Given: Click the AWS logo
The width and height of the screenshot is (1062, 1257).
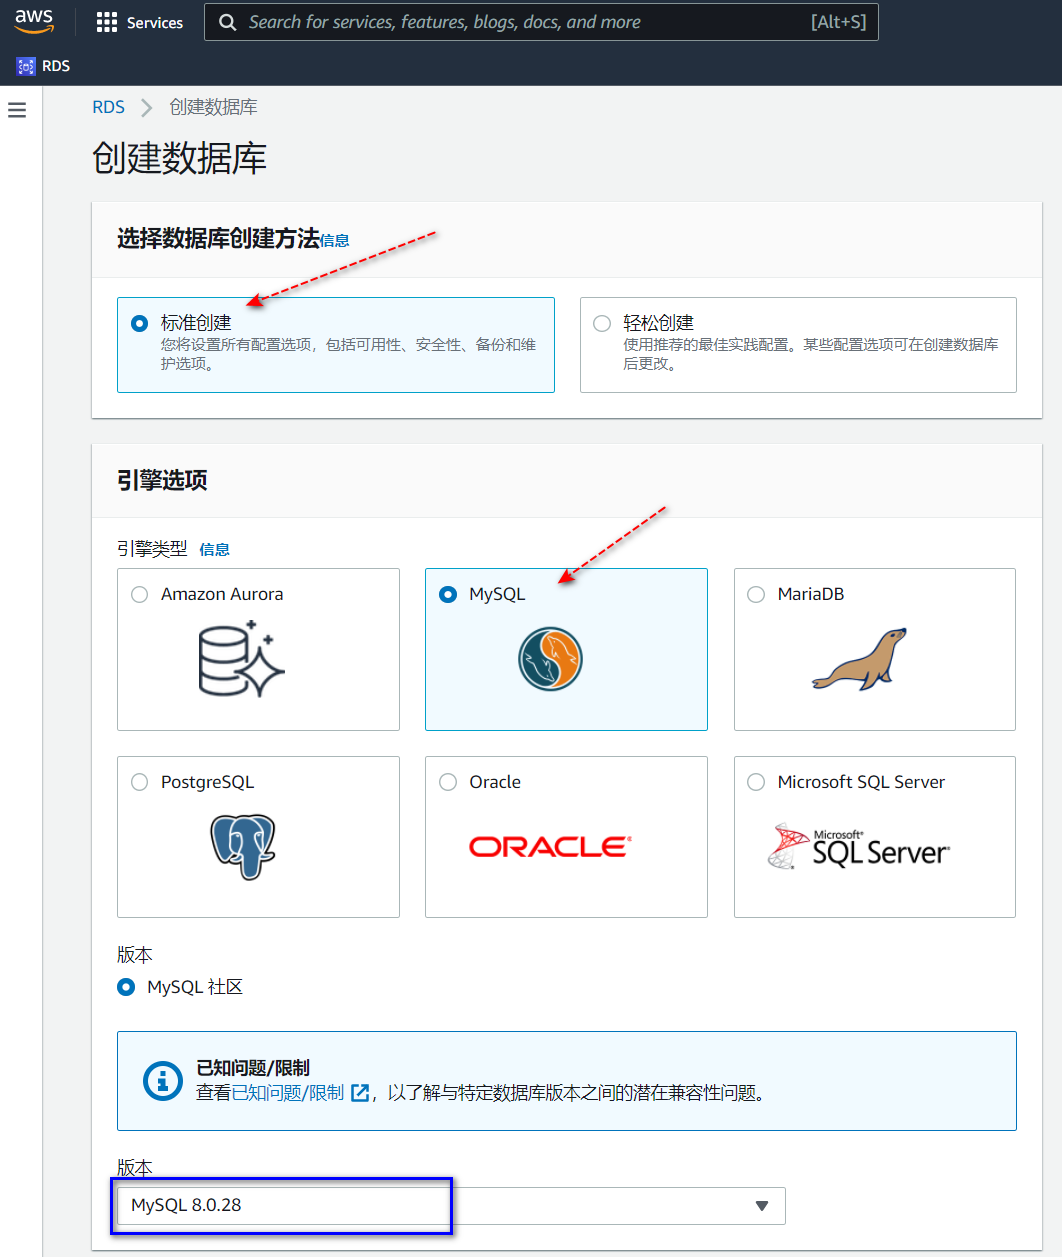Looking at the screenshot, I should click(x=34, y=21).
